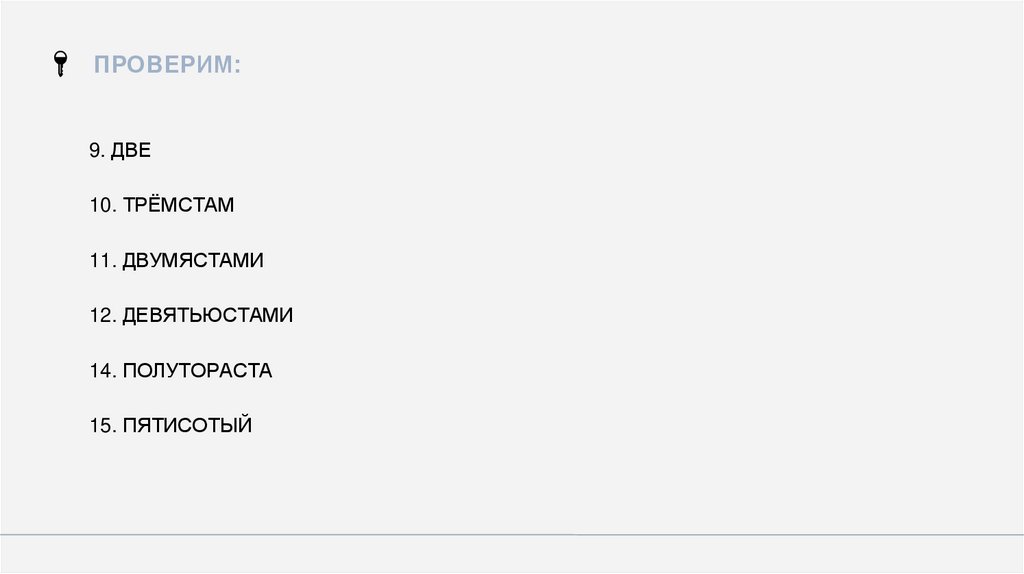Select the word ТРЁМСТАМ
Viewport: 1024px width, 574px height.
point(178,206)
